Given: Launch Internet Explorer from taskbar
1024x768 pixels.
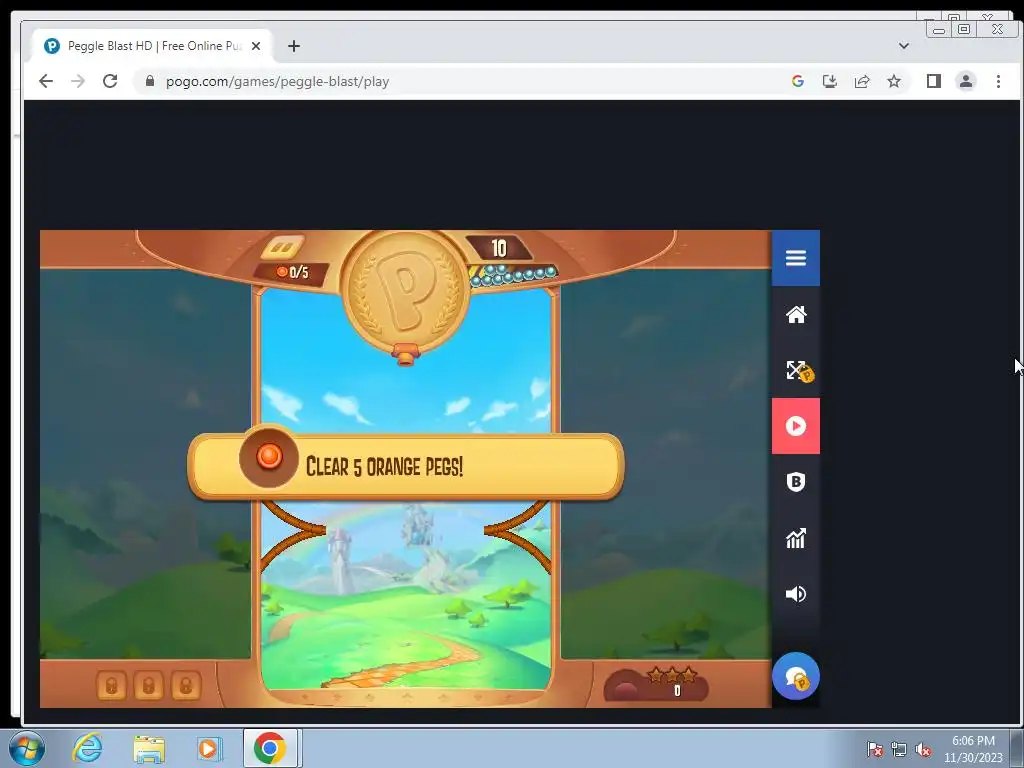Looking at the screenshot, I should tap(88, 748).
